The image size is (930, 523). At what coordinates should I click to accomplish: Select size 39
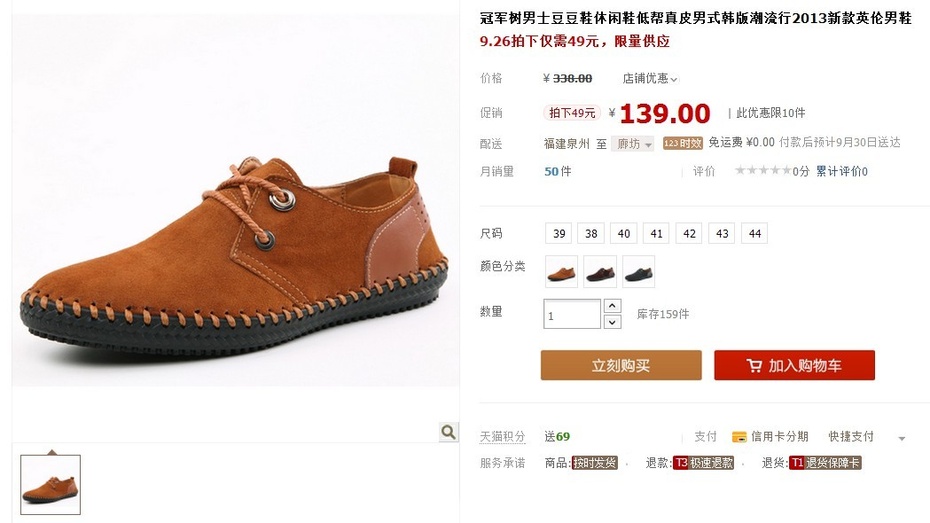point(559,234)
